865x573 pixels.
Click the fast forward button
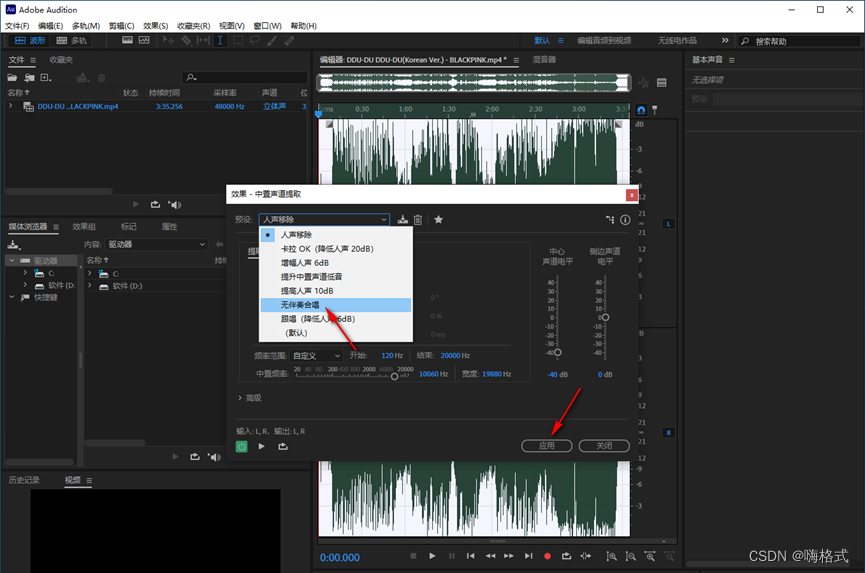click(x=509, y=556)
